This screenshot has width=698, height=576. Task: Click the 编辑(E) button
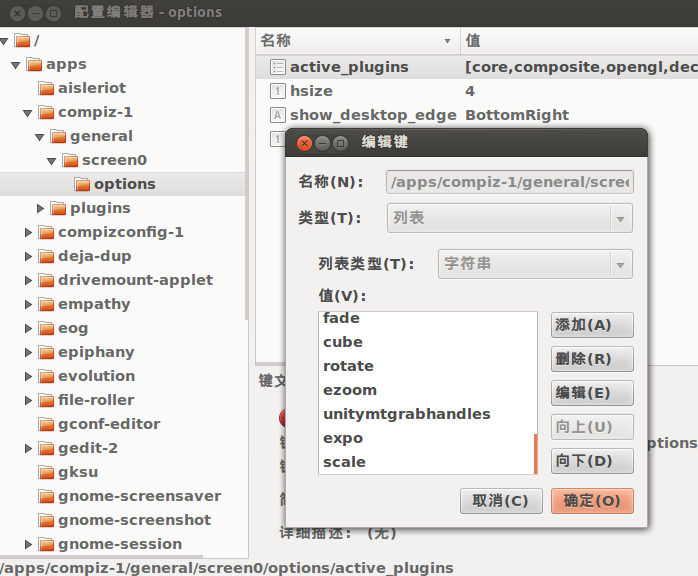592,393
